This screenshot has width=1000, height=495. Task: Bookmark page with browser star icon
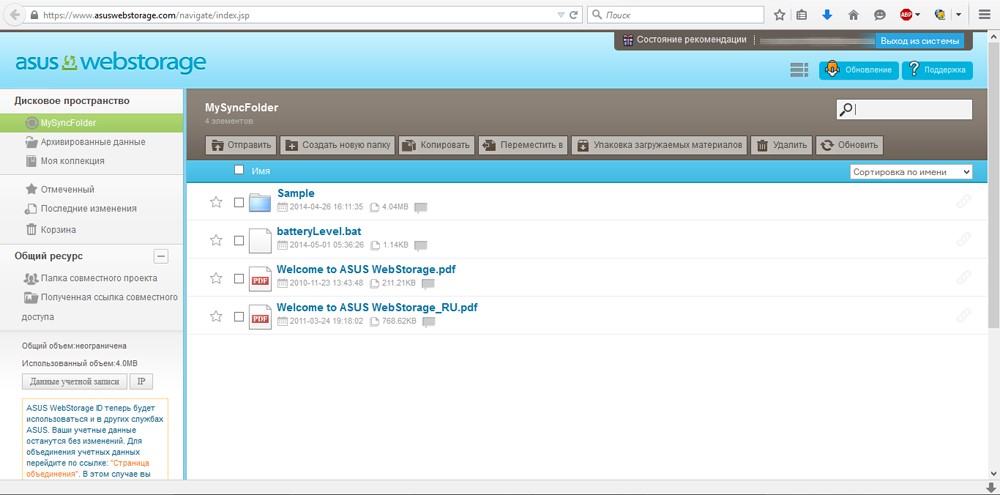point(779,15)
